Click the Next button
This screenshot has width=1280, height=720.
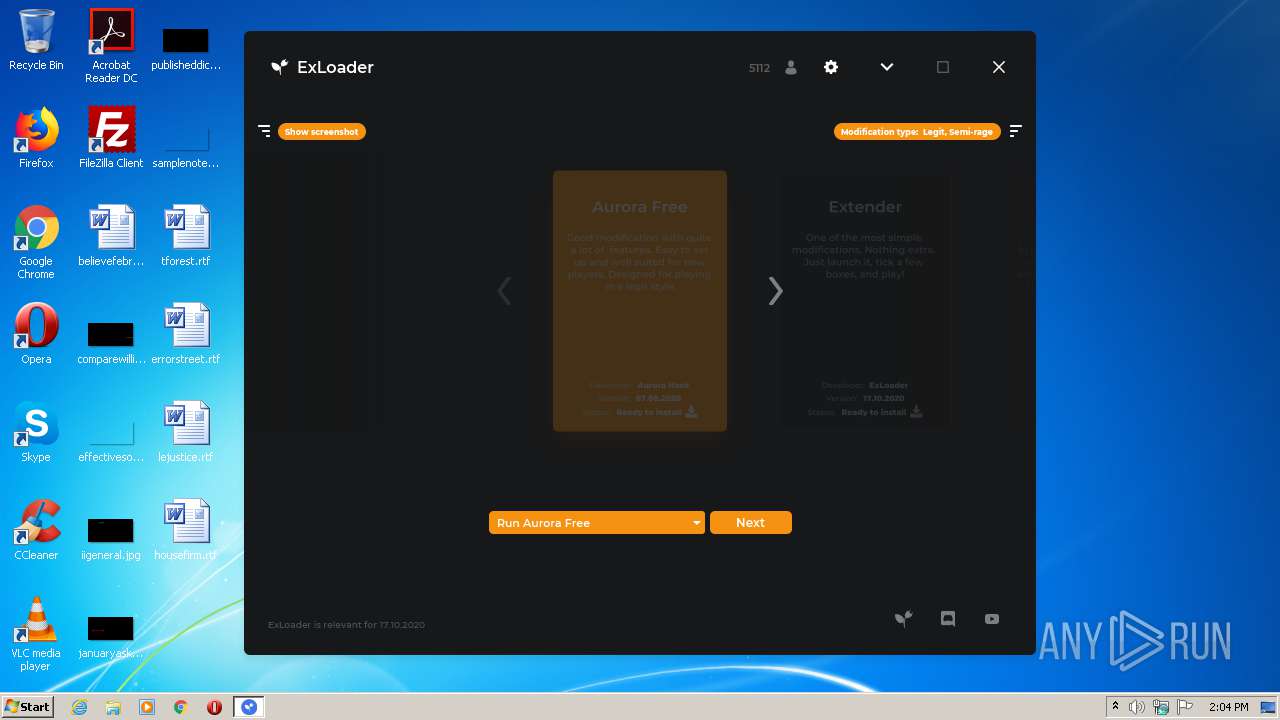tap(751, 522)
